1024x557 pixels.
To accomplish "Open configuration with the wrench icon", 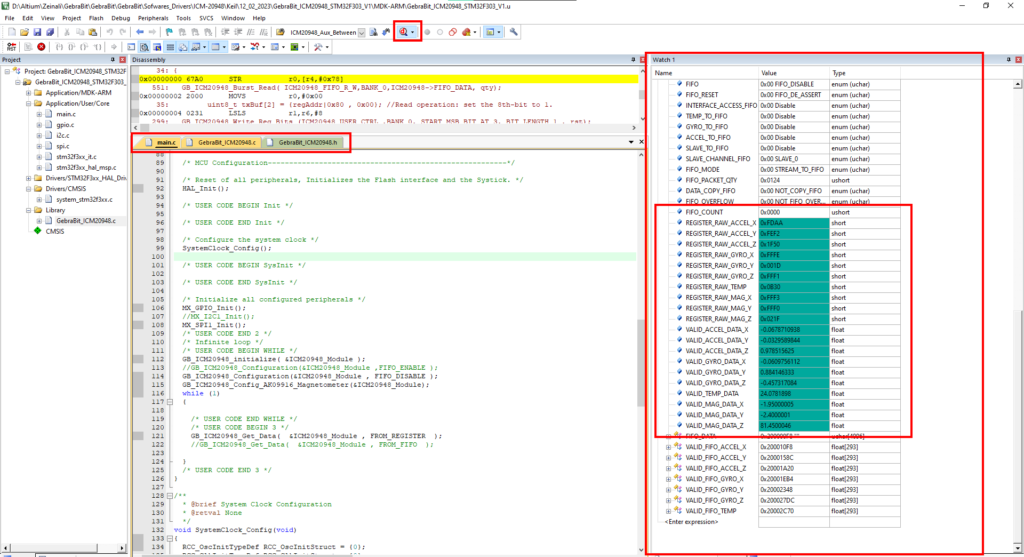I will (513, 32).
